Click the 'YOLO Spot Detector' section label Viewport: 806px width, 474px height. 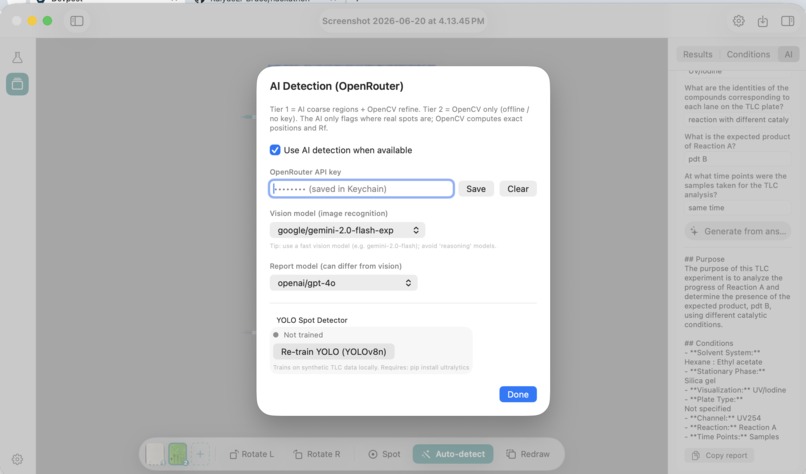point(312,320)
